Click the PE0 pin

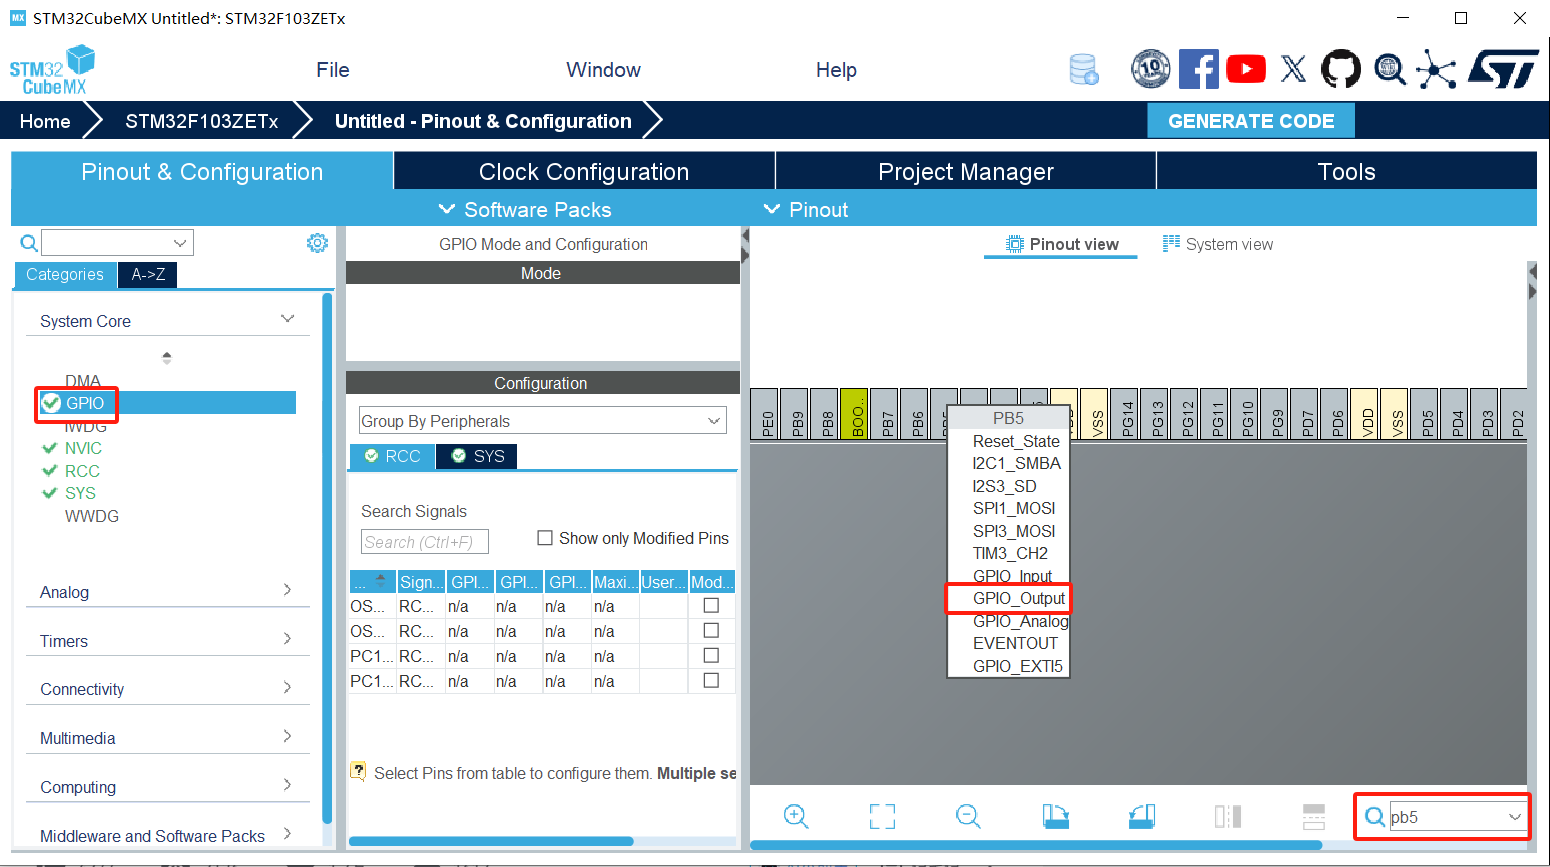pyautogui.click(x=765, y=414)
